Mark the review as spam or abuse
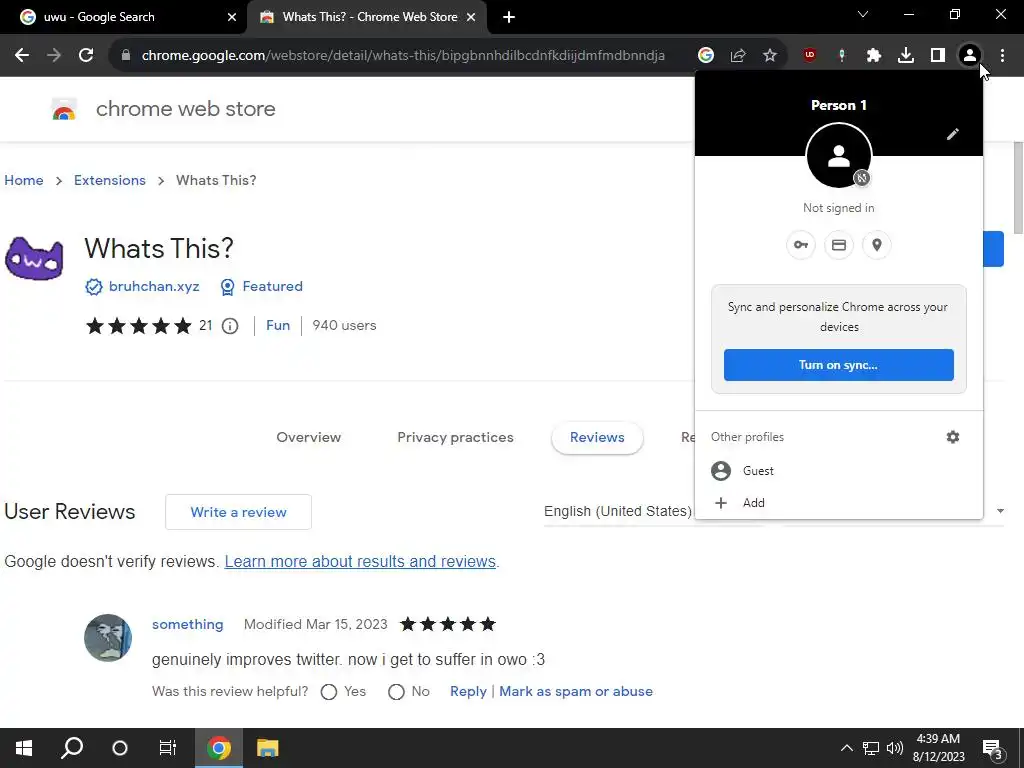Image resolution: width=1024 pixels, height=768 pixels. (x=576, y=692)
